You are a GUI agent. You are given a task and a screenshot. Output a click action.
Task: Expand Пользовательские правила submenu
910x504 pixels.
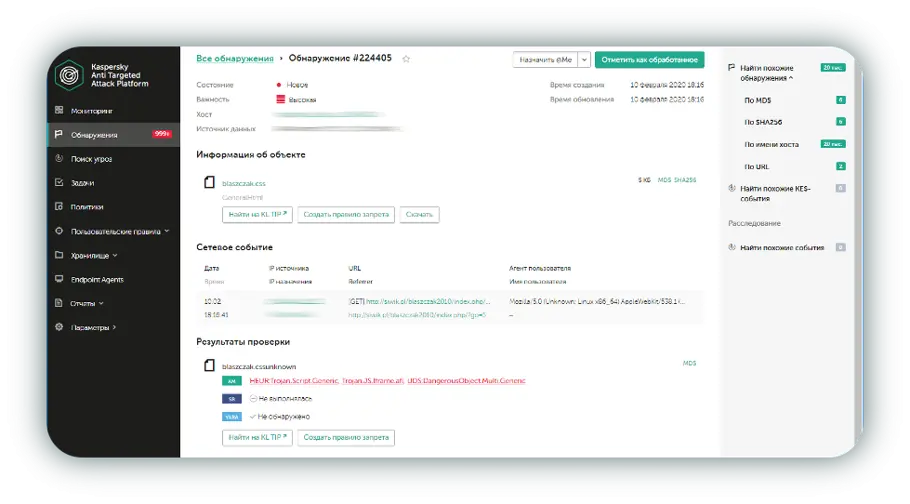point(167,231)
